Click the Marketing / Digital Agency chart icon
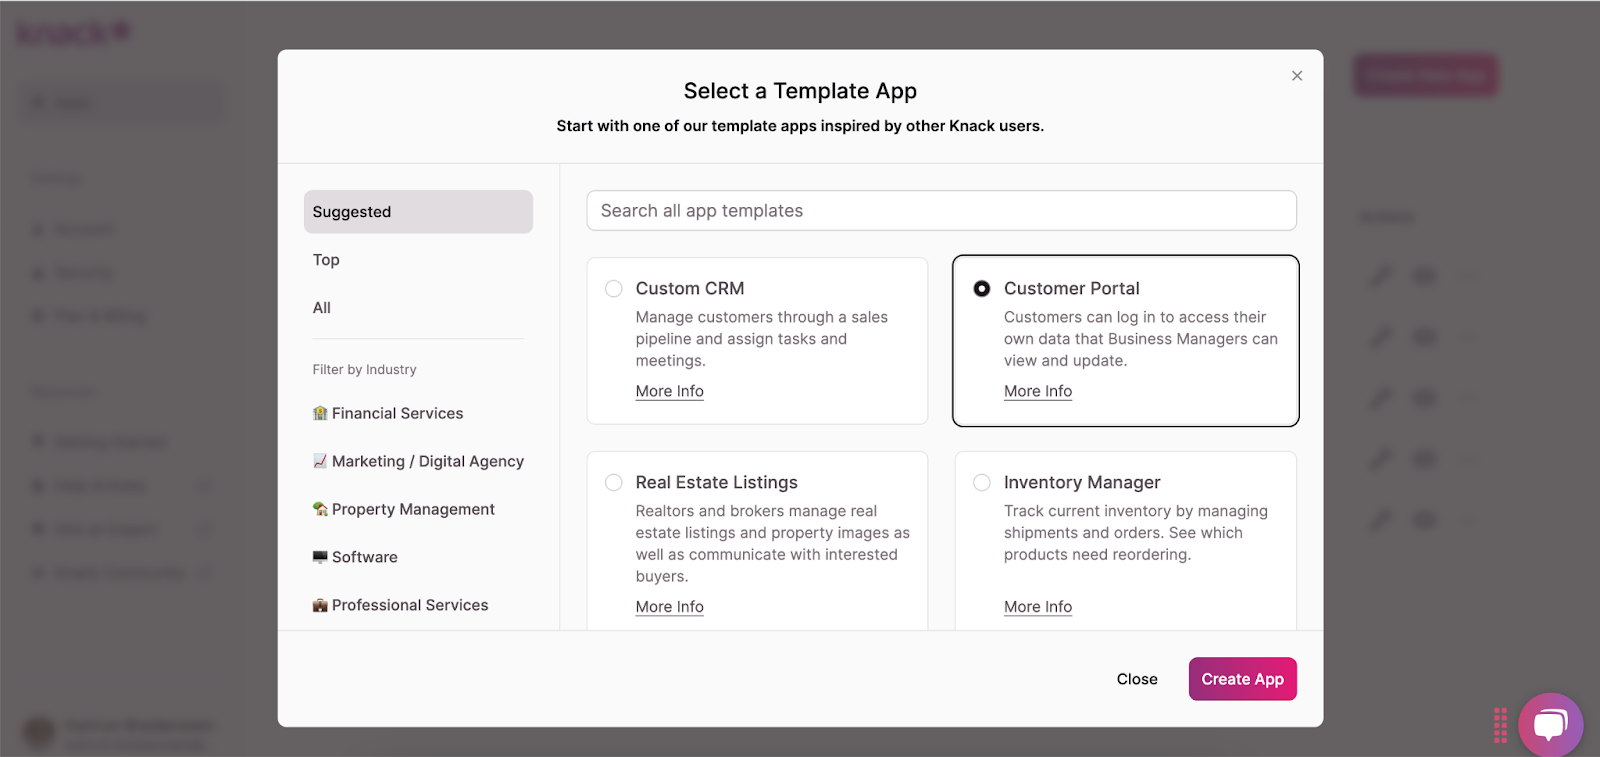Viewport: 1600px width, 757px height. pyautogui.click(x=320, y=461)
